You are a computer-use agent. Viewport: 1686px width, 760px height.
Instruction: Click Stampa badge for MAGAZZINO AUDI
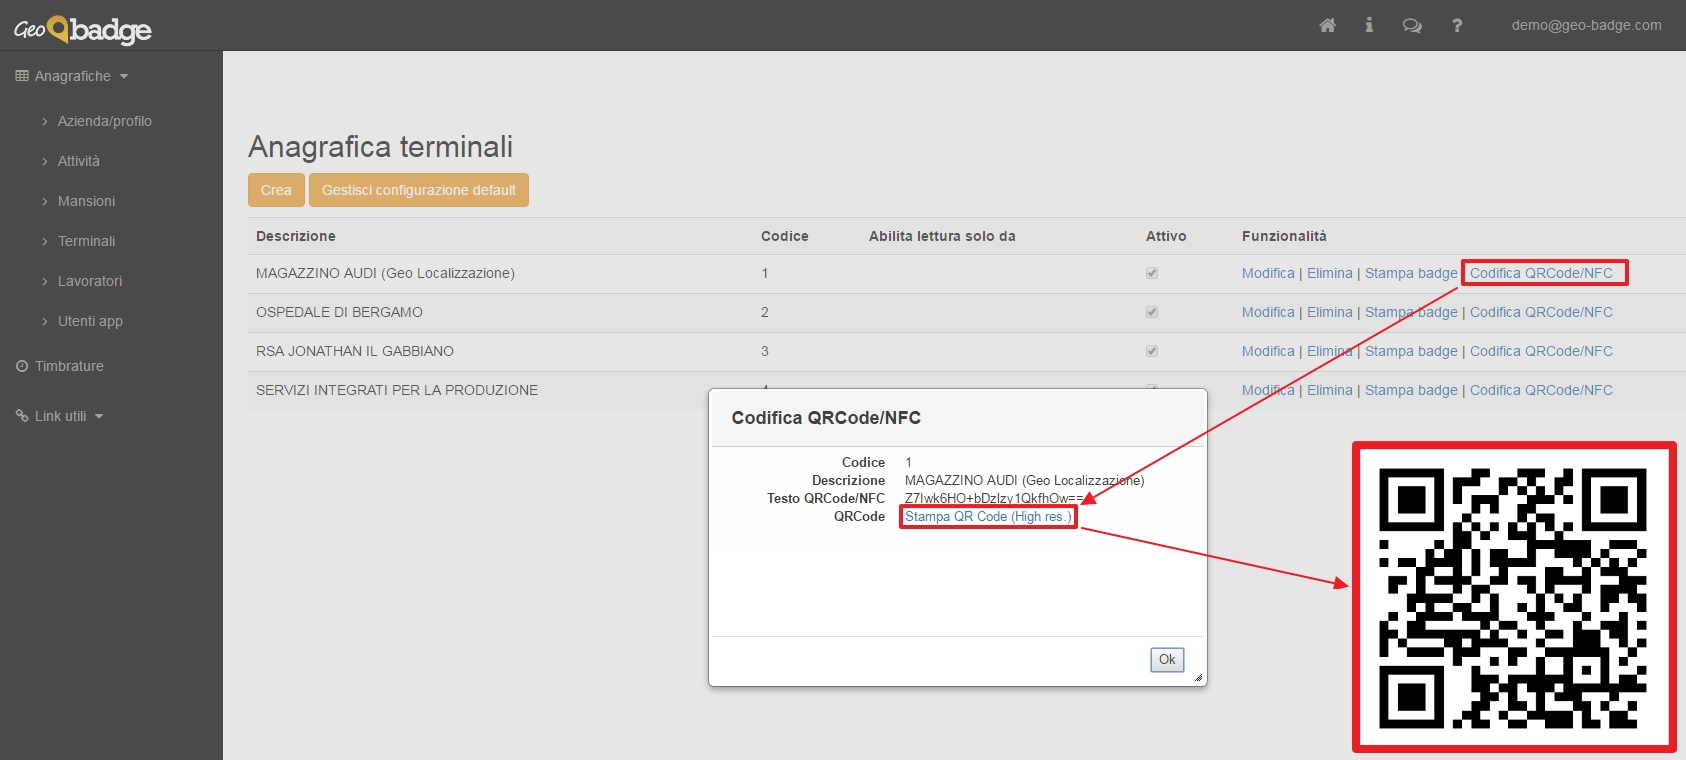[x=1411, y=273]
